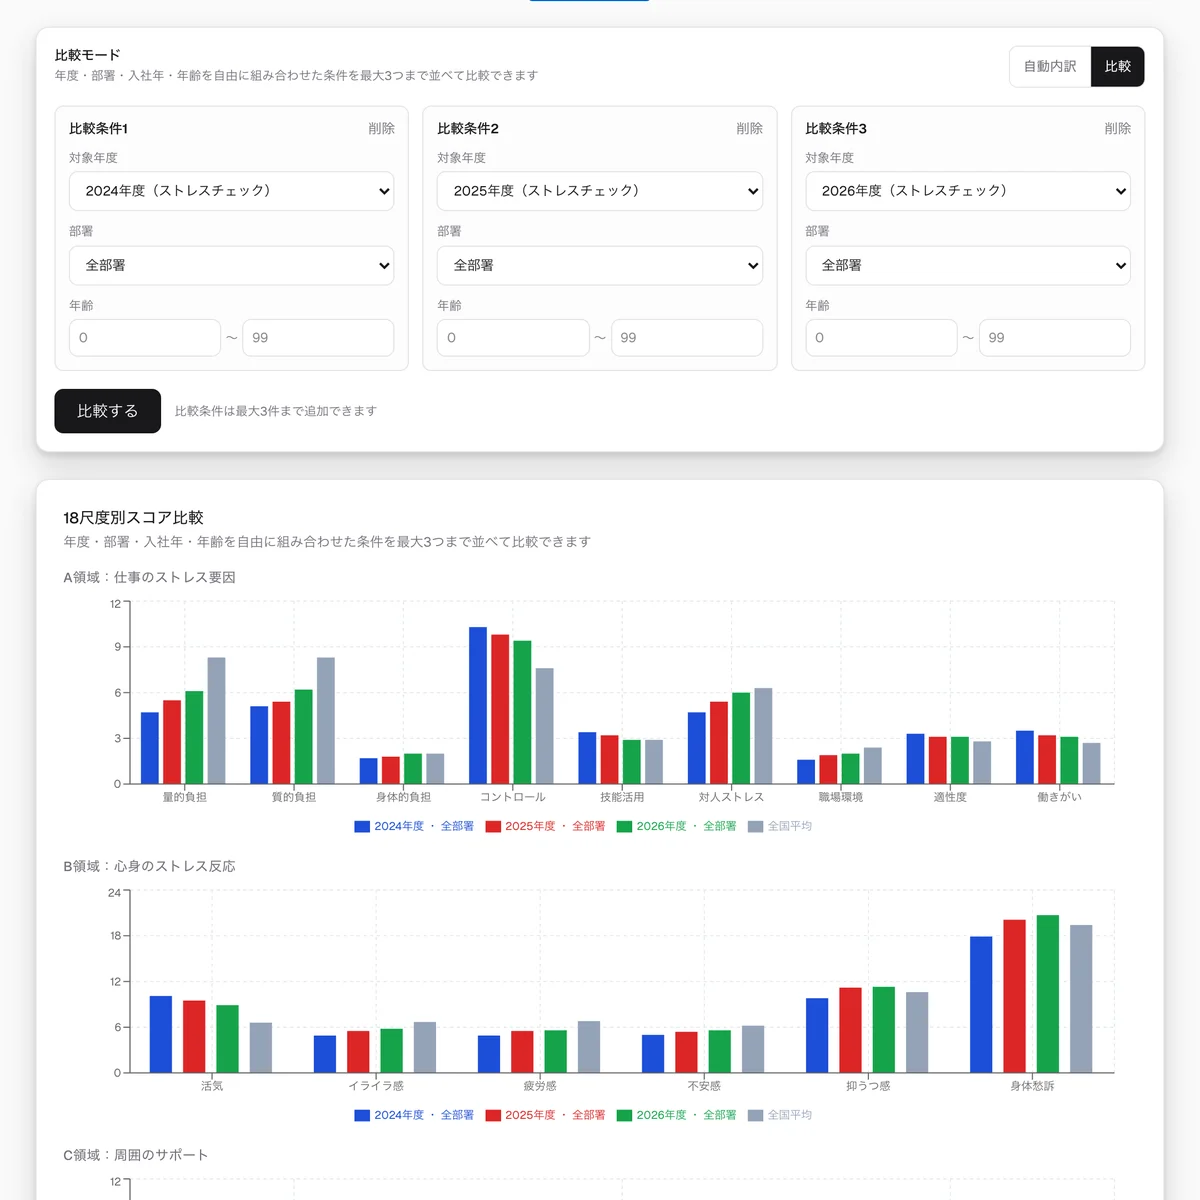Click the 職場環境 axis label
This screenshot has width=1200, height=1200.
click(x=841, y=798)
